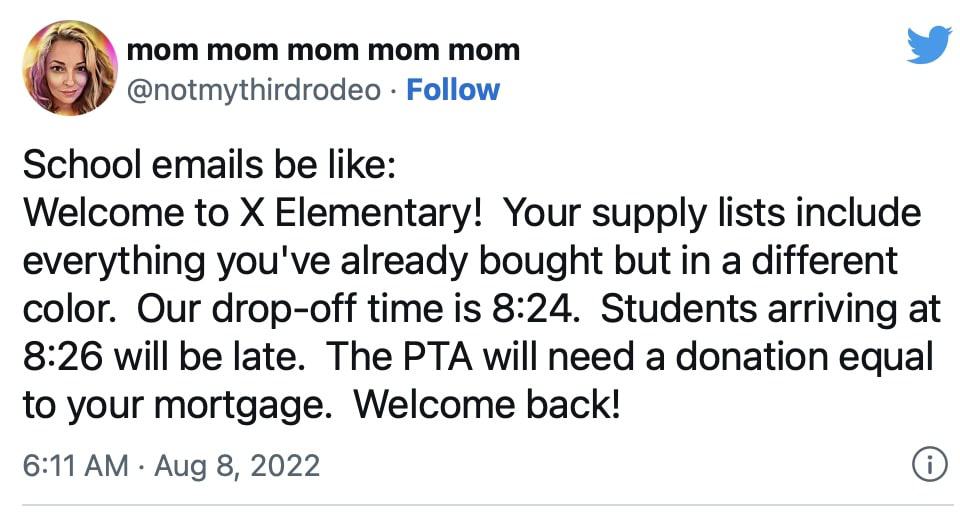
Task: Click the 6:11 AM timestamp
Action: tap(76, 465)
